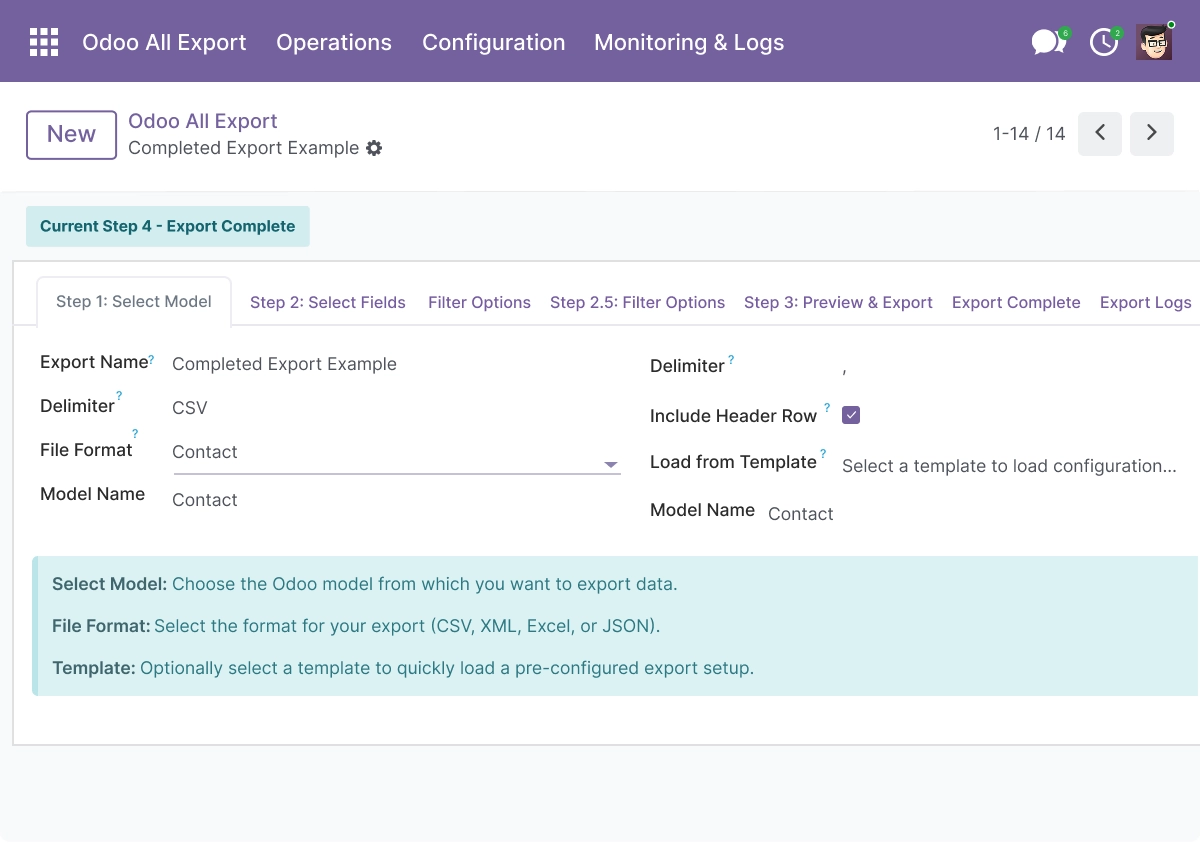
Task: Open the user avatar menu
Action: (x=1154, y=42)
